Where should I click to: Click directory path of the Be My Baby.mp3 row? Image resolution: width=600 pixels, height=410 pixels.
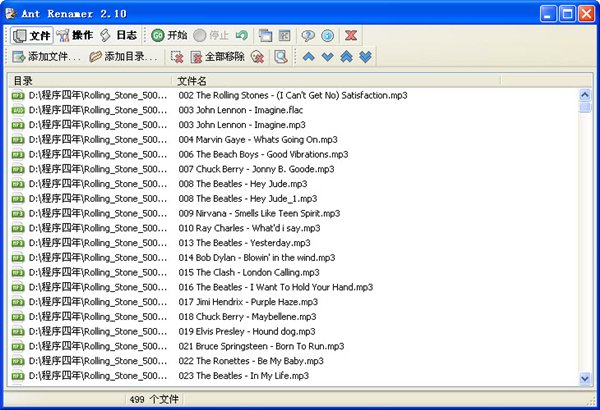(98, 361)
